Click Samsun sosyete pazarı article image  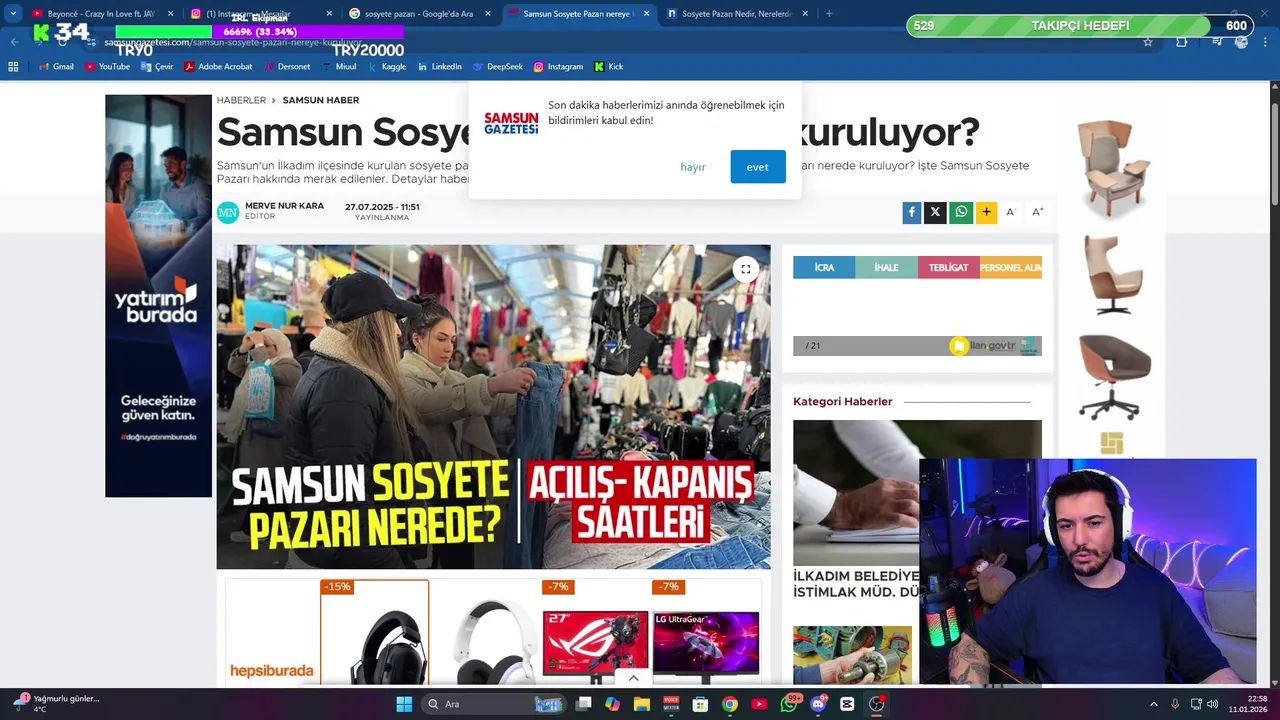[493, 407]
